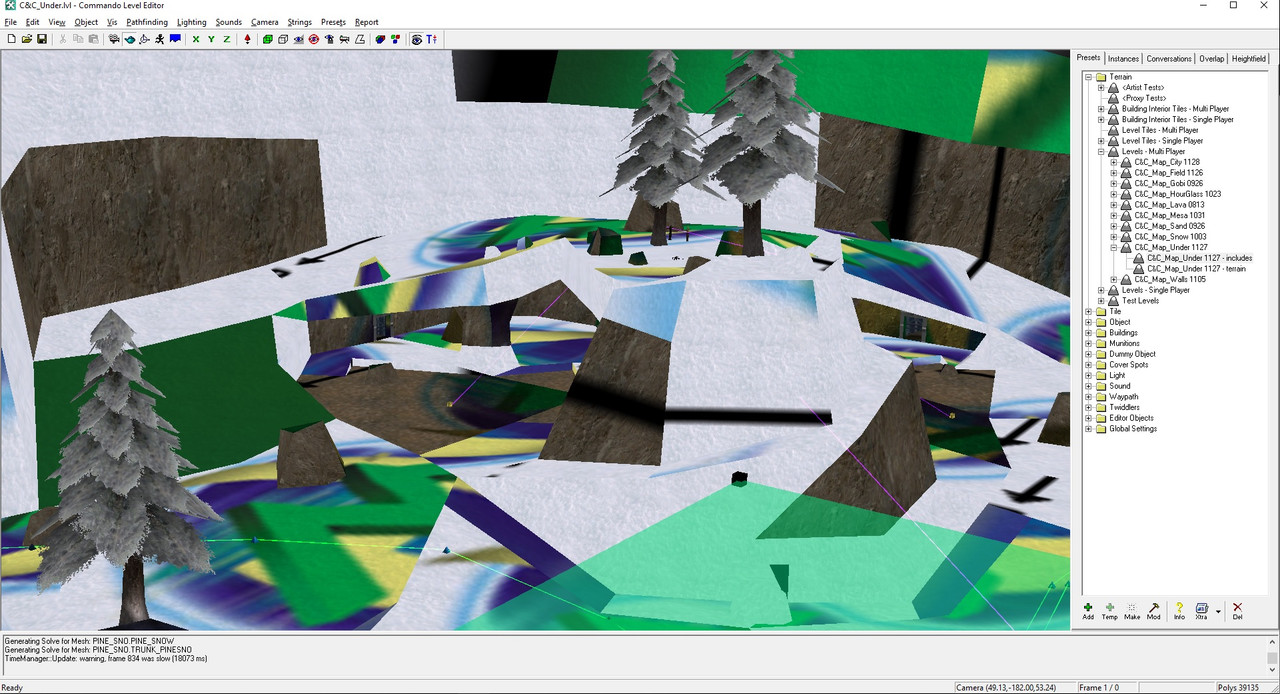Click the Info question mark button
The image size is (1280, 694).
click(1180, 611)
